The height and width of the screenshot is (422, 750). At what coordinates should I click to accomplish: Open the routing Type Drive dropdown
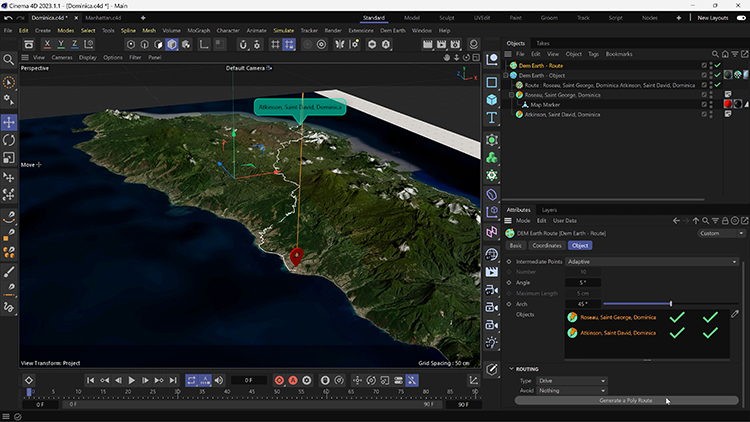[x=572, y=381]
